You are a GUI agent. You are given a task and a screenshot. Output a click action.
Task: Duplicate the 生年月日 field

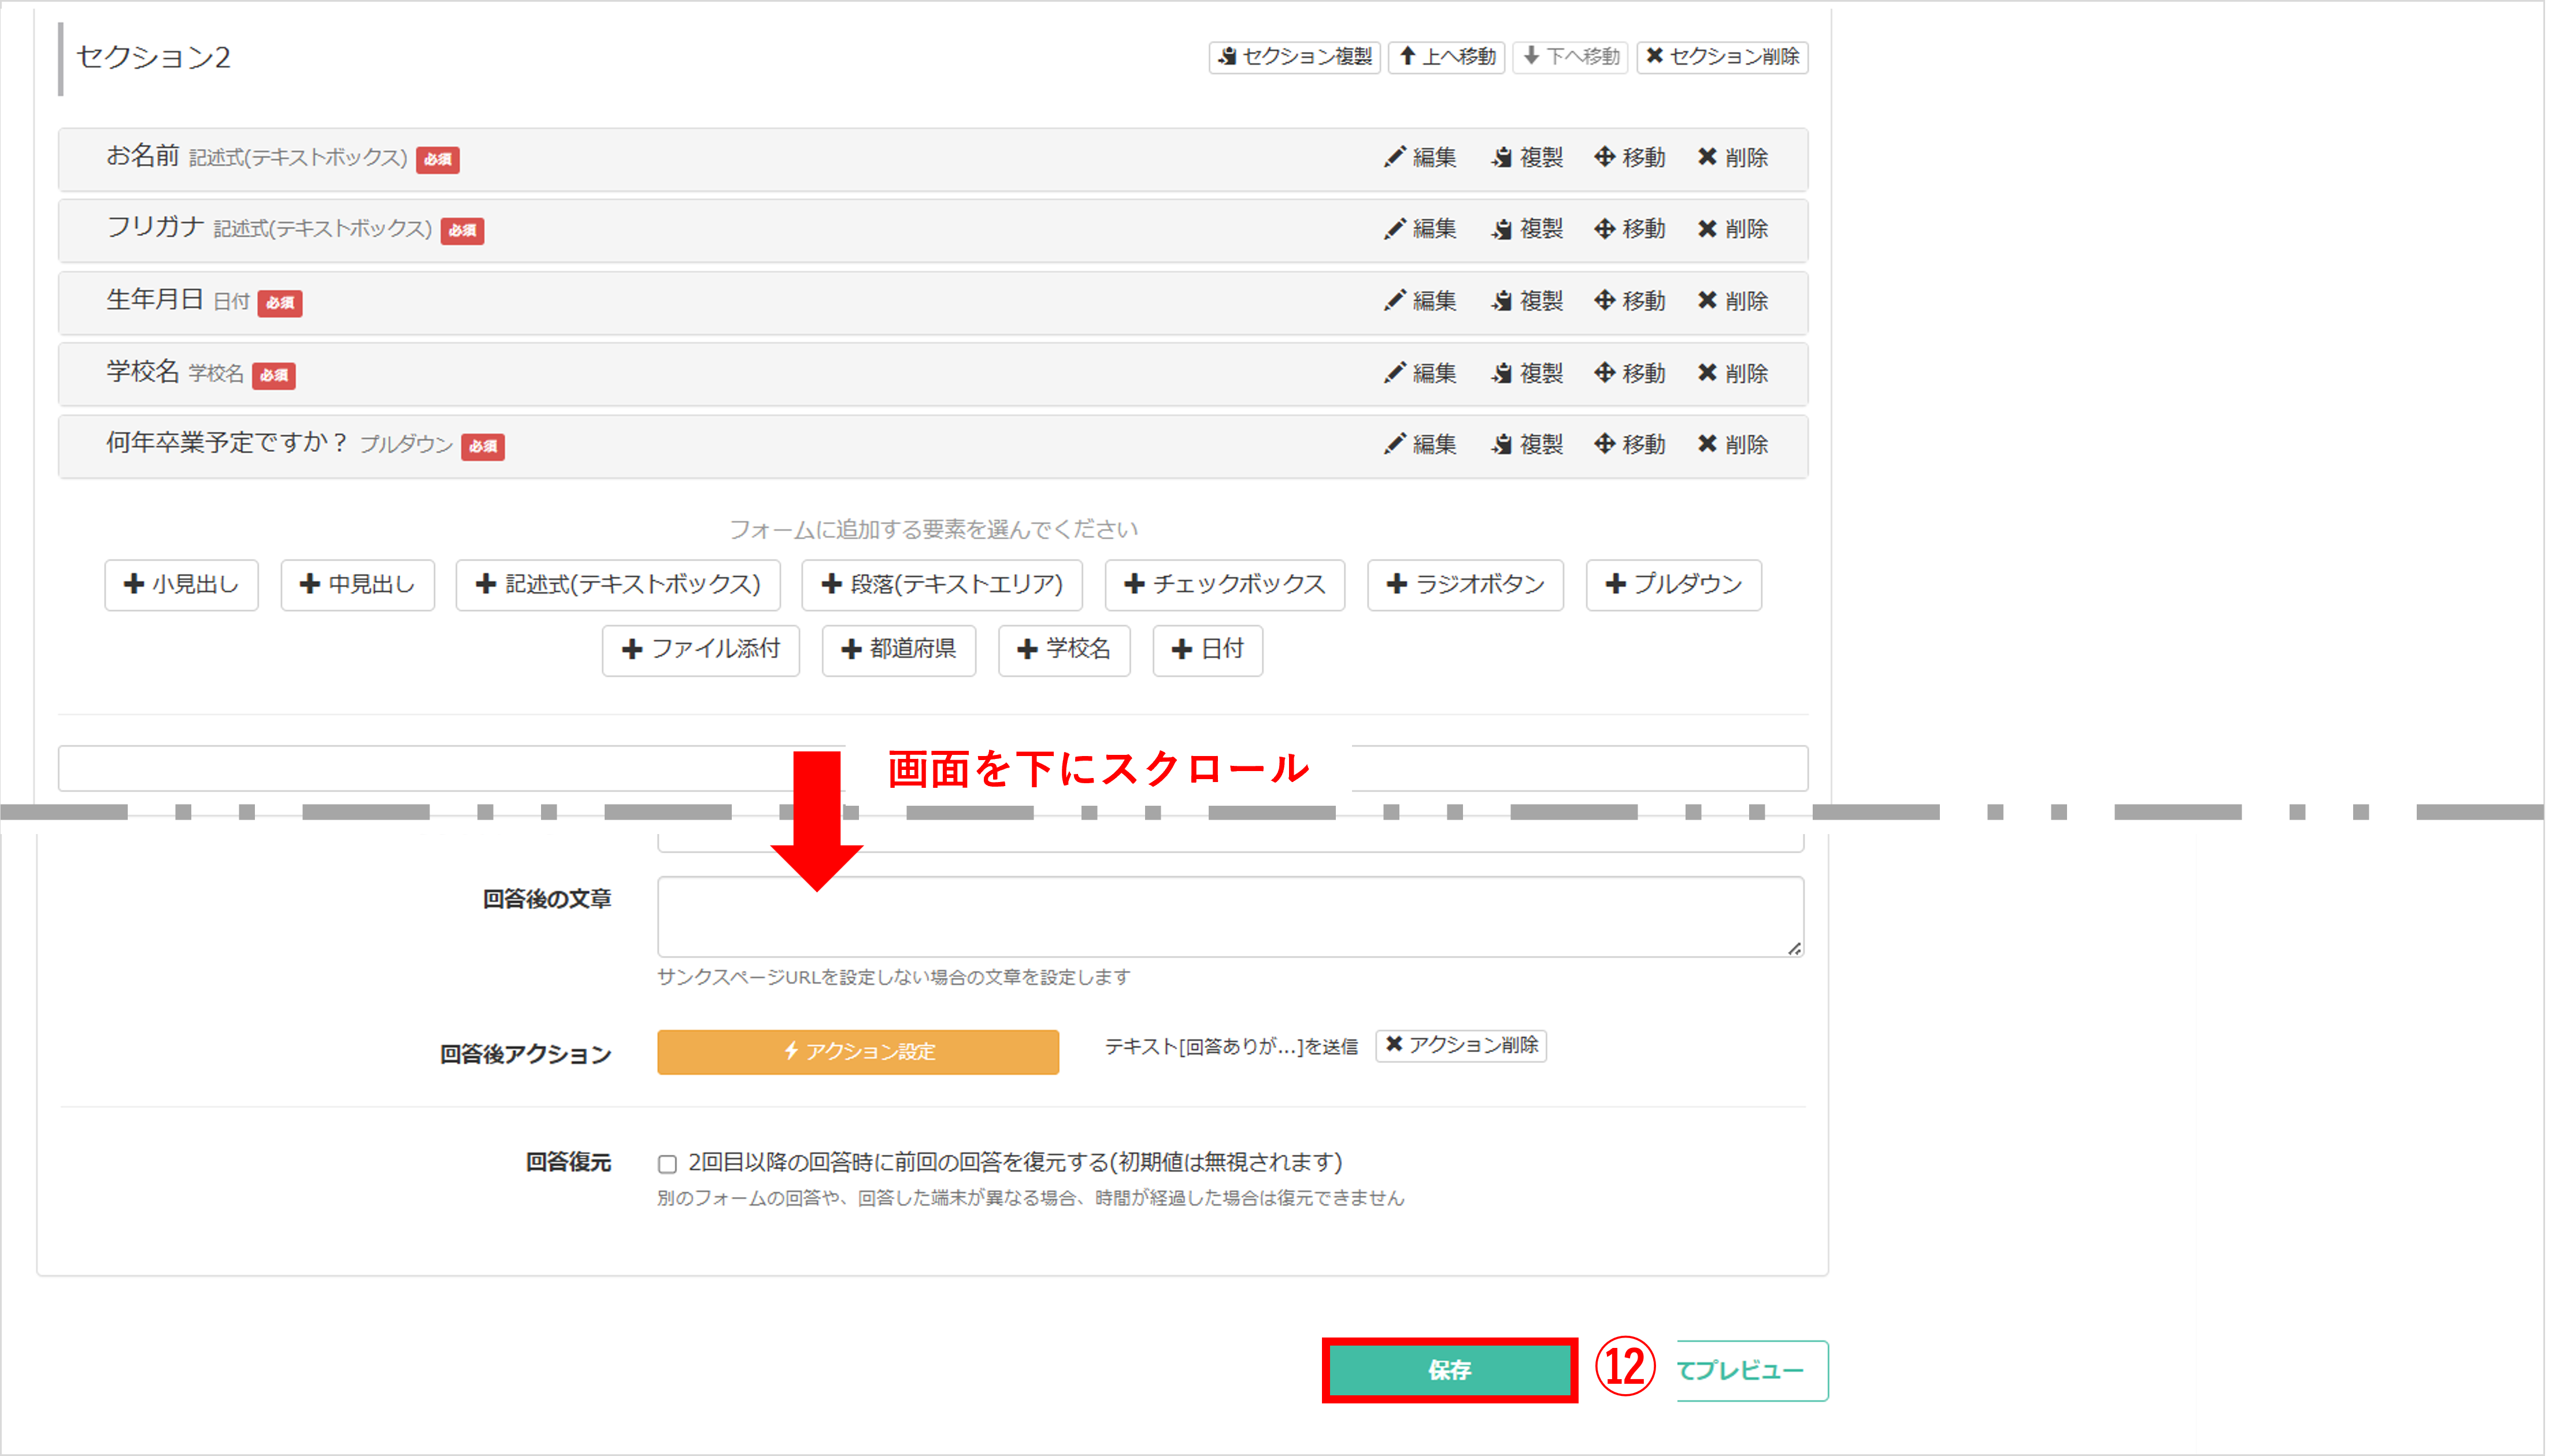(1527, 301)
